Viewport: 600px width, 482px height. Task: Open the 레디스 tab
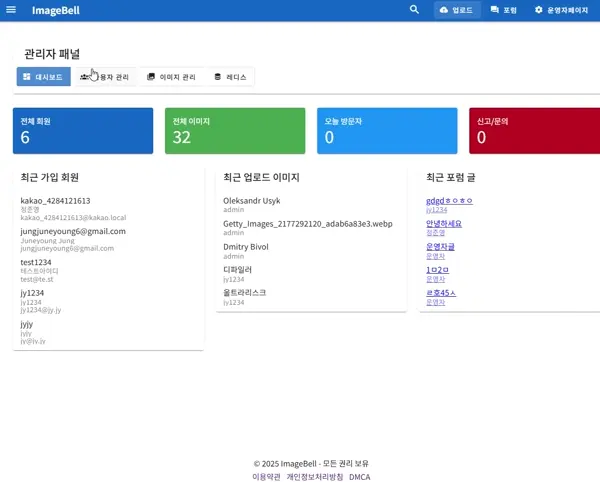[x=230, y=77]
